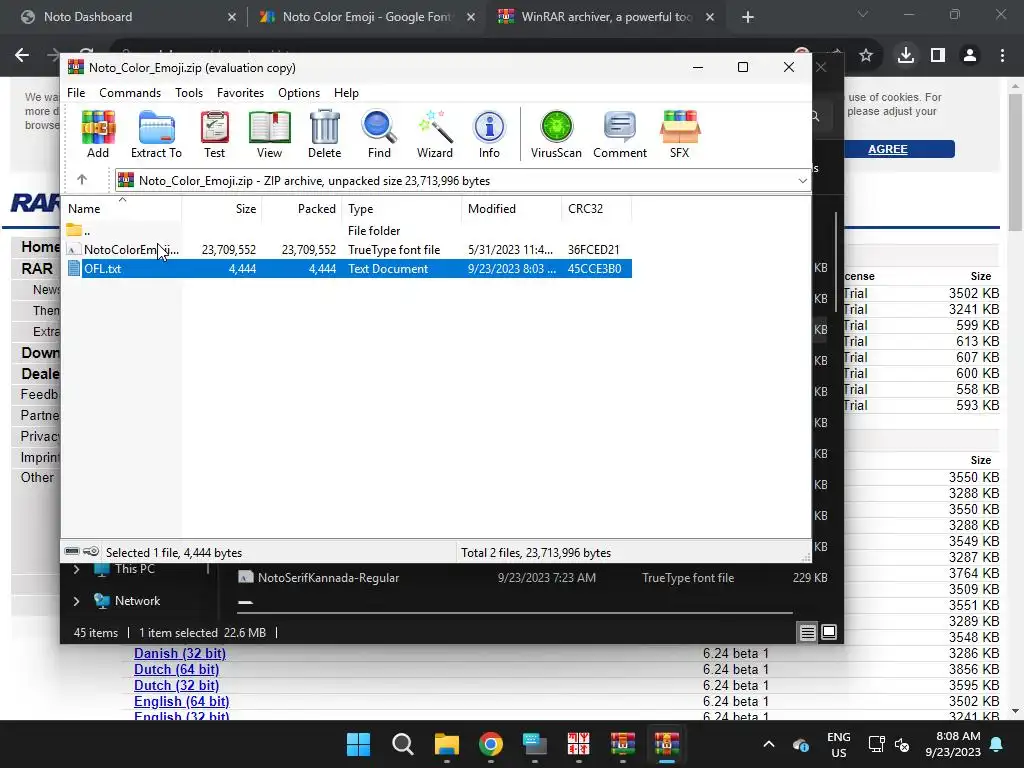Select the OFL.txt file row

348,268
